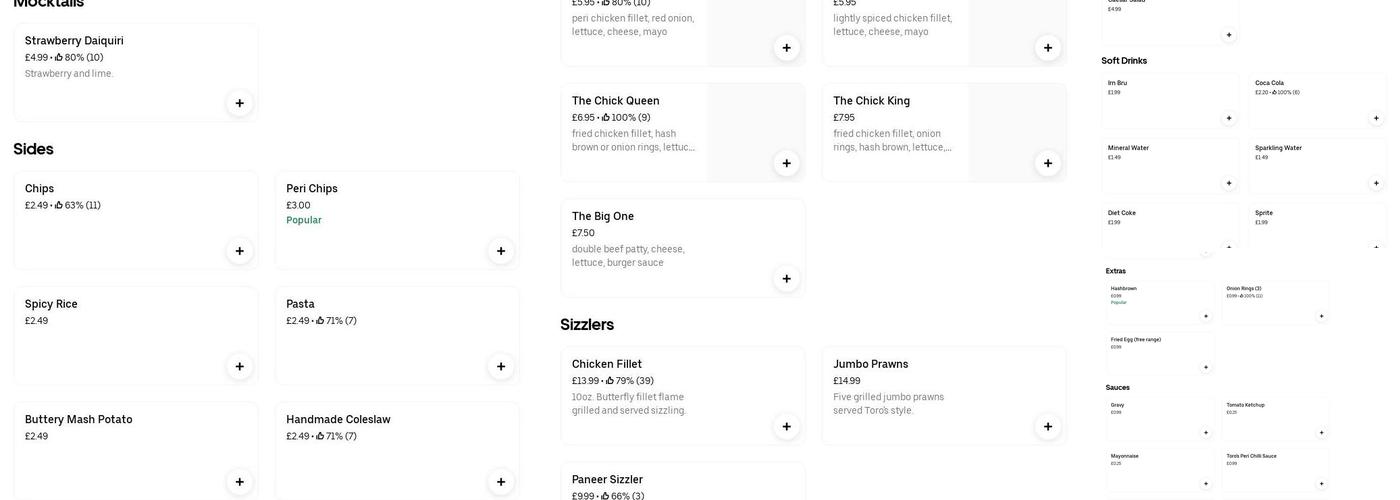
Task: Open the Paneer Sizzler item
Action: click(607, 480)
